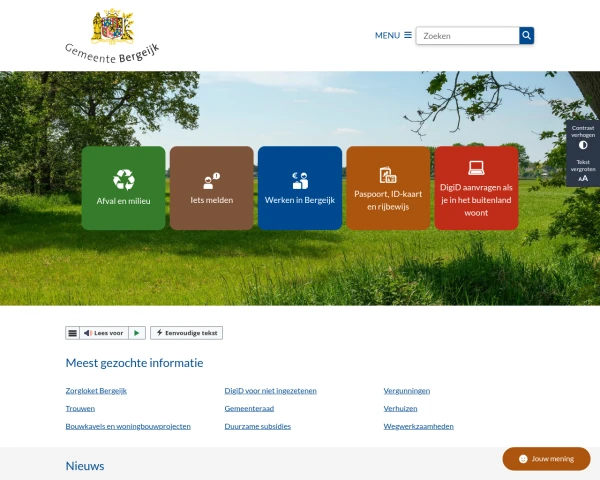
Task: Switch on Eenvoudige tekst mode
Action: (x=186, y=333)
